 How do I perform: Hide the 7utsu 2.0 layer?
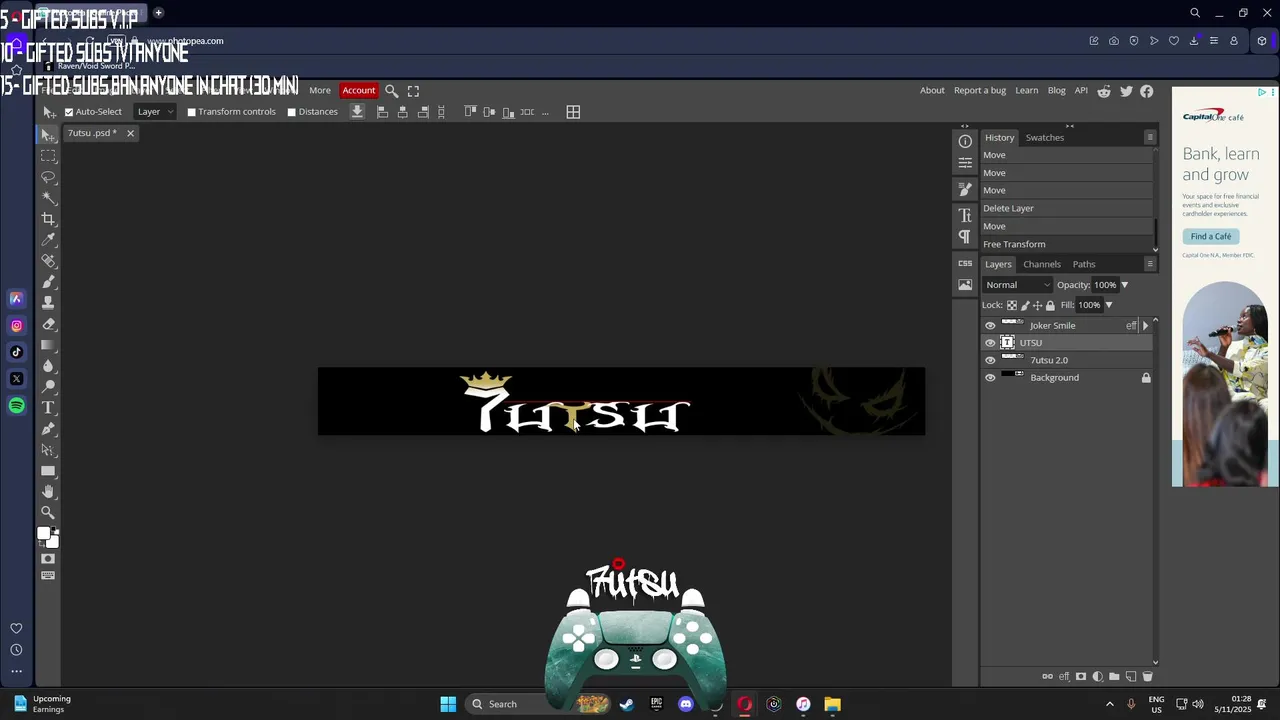(990, 360)
